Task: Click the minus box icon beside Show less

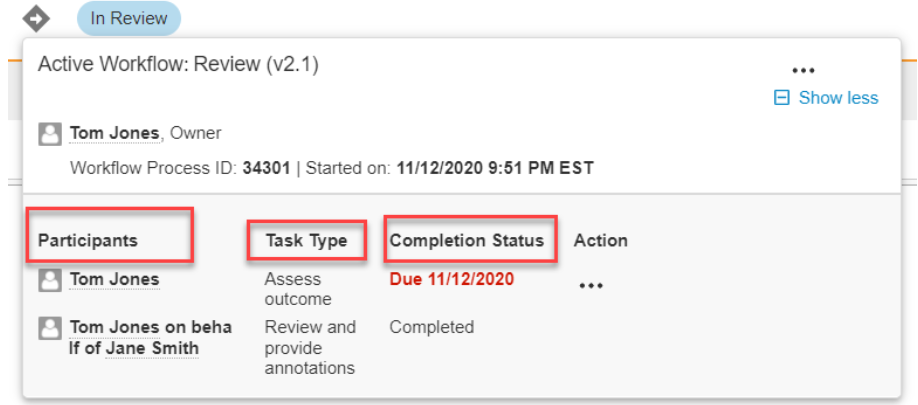Action: pos(782,98)
